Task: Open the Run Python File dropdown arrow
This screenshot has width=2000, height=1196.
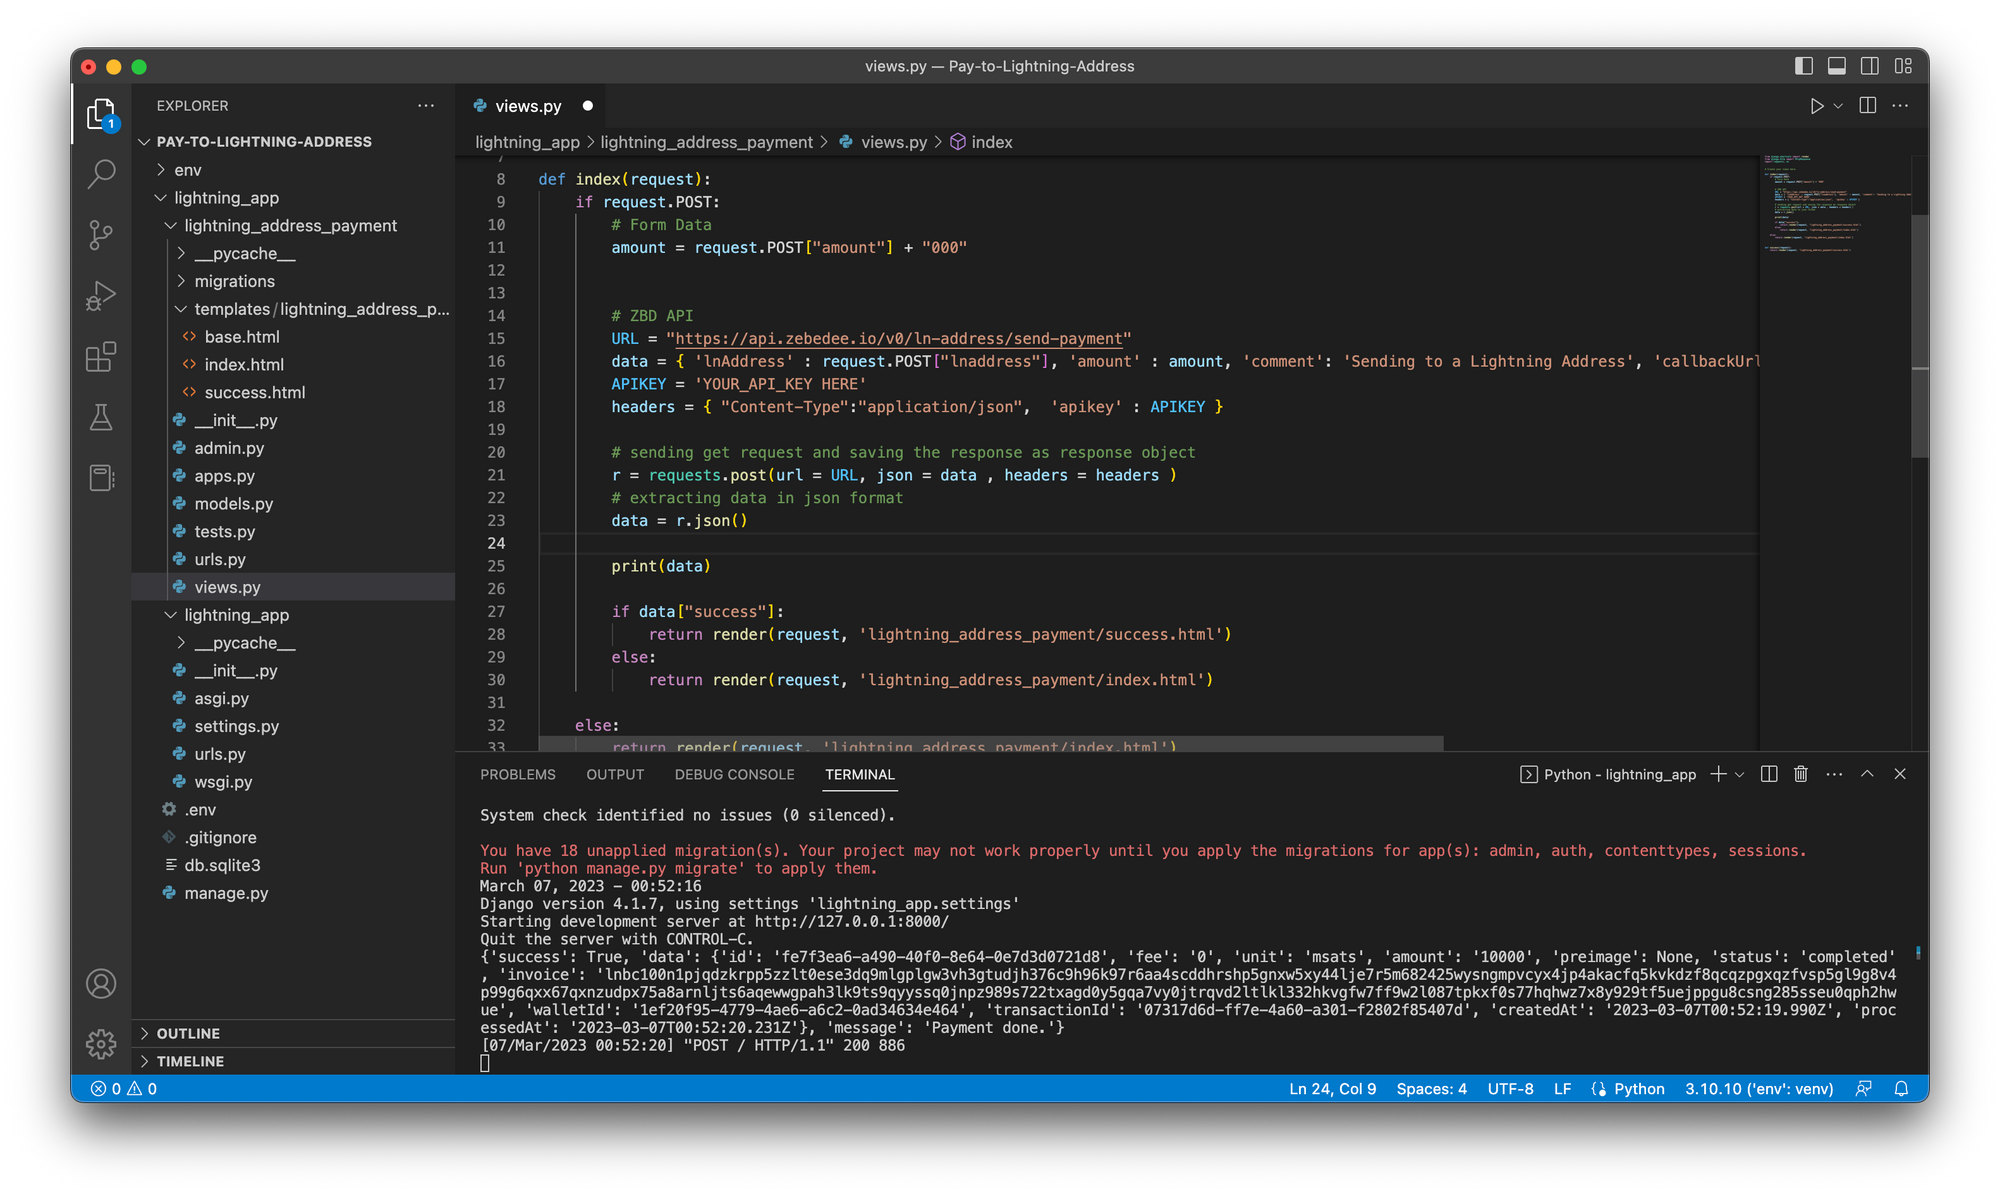Action: pyautogui.click(x=1838, y=106)
